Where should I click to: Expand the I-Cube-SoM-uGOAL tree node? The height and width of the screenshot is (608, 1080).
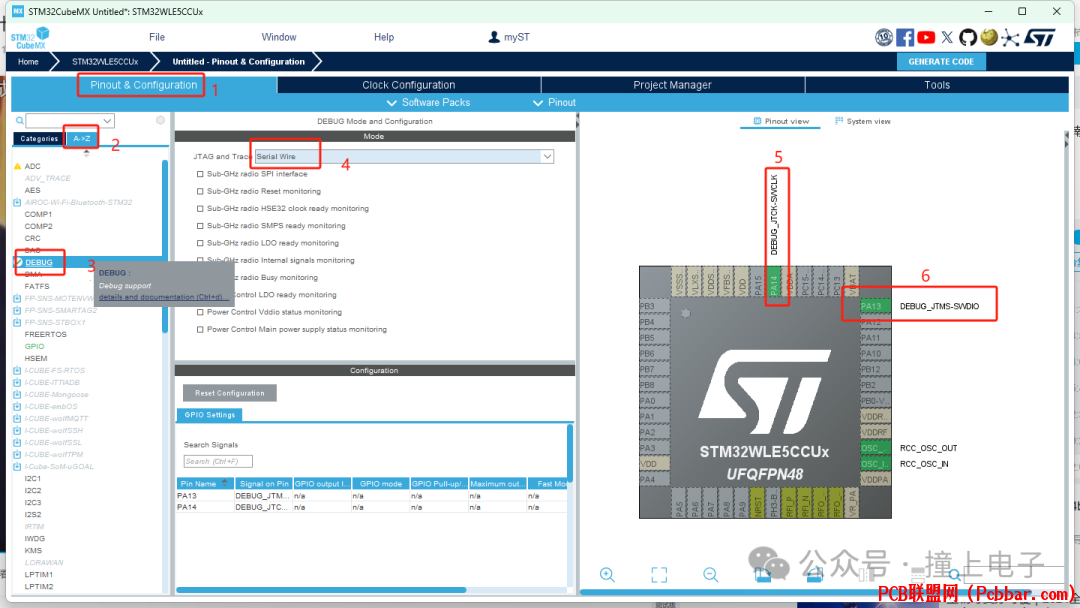17,467
